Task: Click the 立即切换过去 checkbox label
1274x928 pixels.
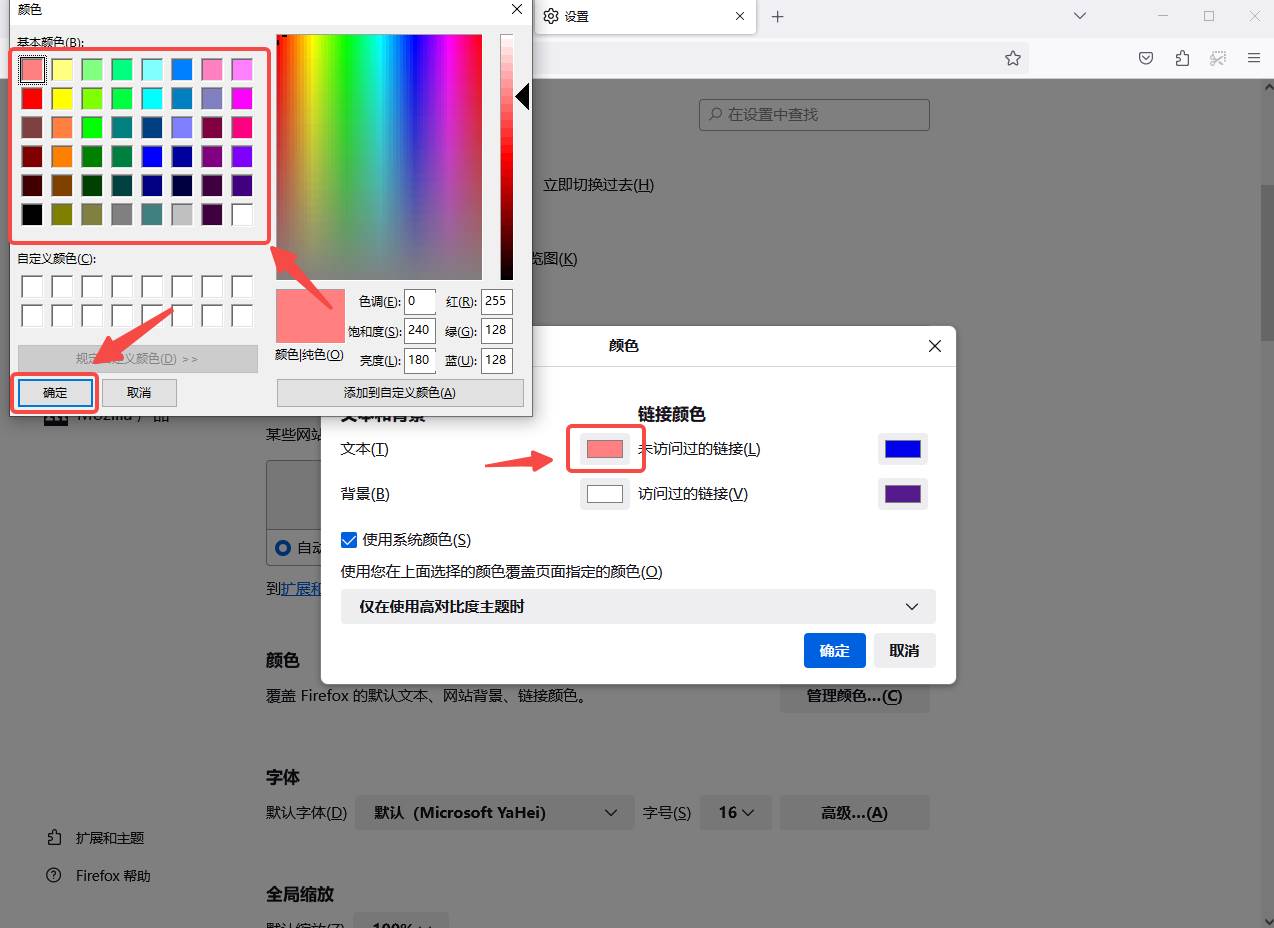Action: tap(598, 185)
